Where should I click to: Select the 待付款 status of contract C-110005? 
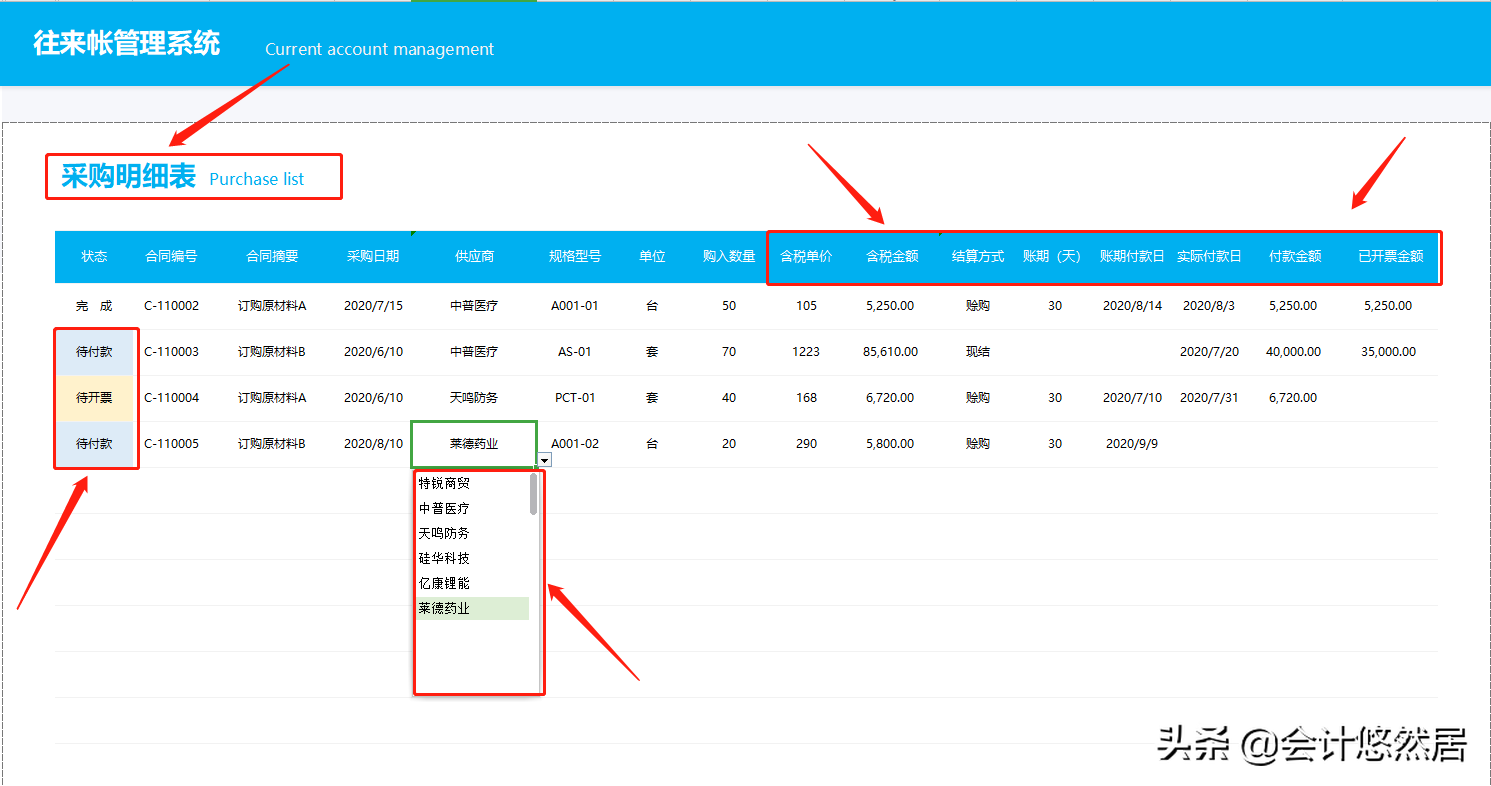(94, 444)
